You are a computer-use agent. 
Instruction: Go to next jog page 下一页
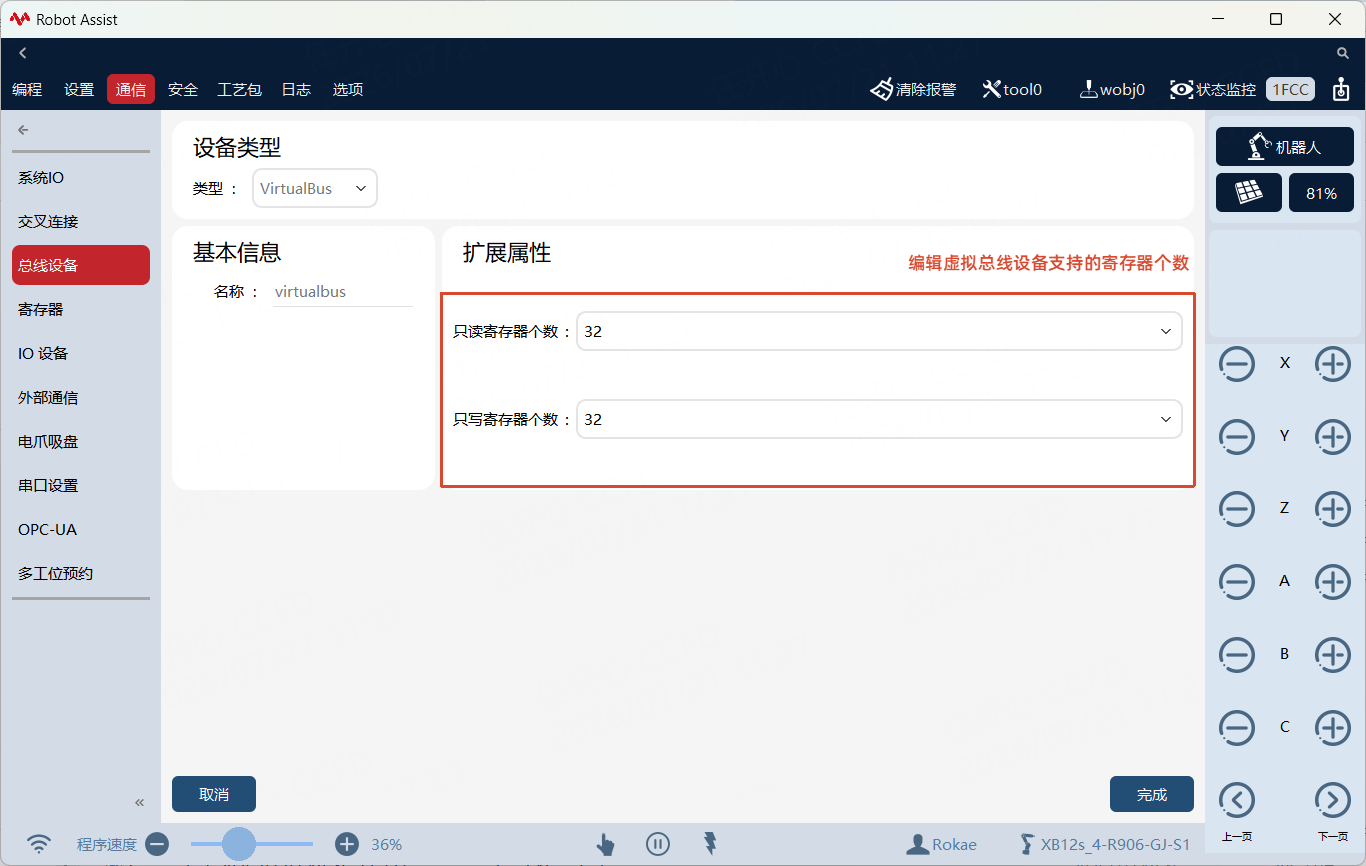tap(1333, 800)
